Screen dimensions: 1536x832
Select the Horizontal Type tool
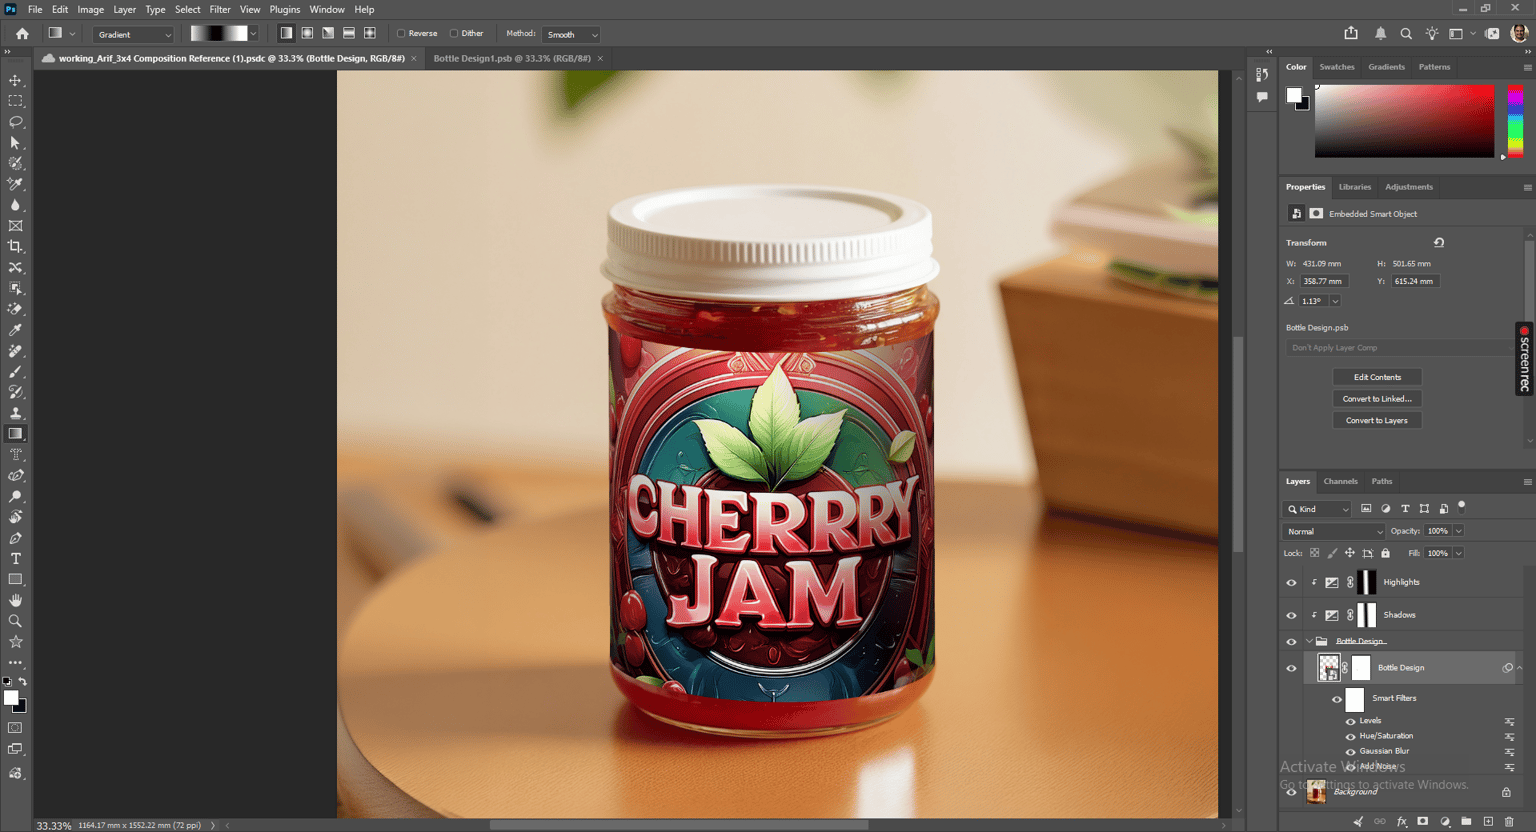[15, 559]
